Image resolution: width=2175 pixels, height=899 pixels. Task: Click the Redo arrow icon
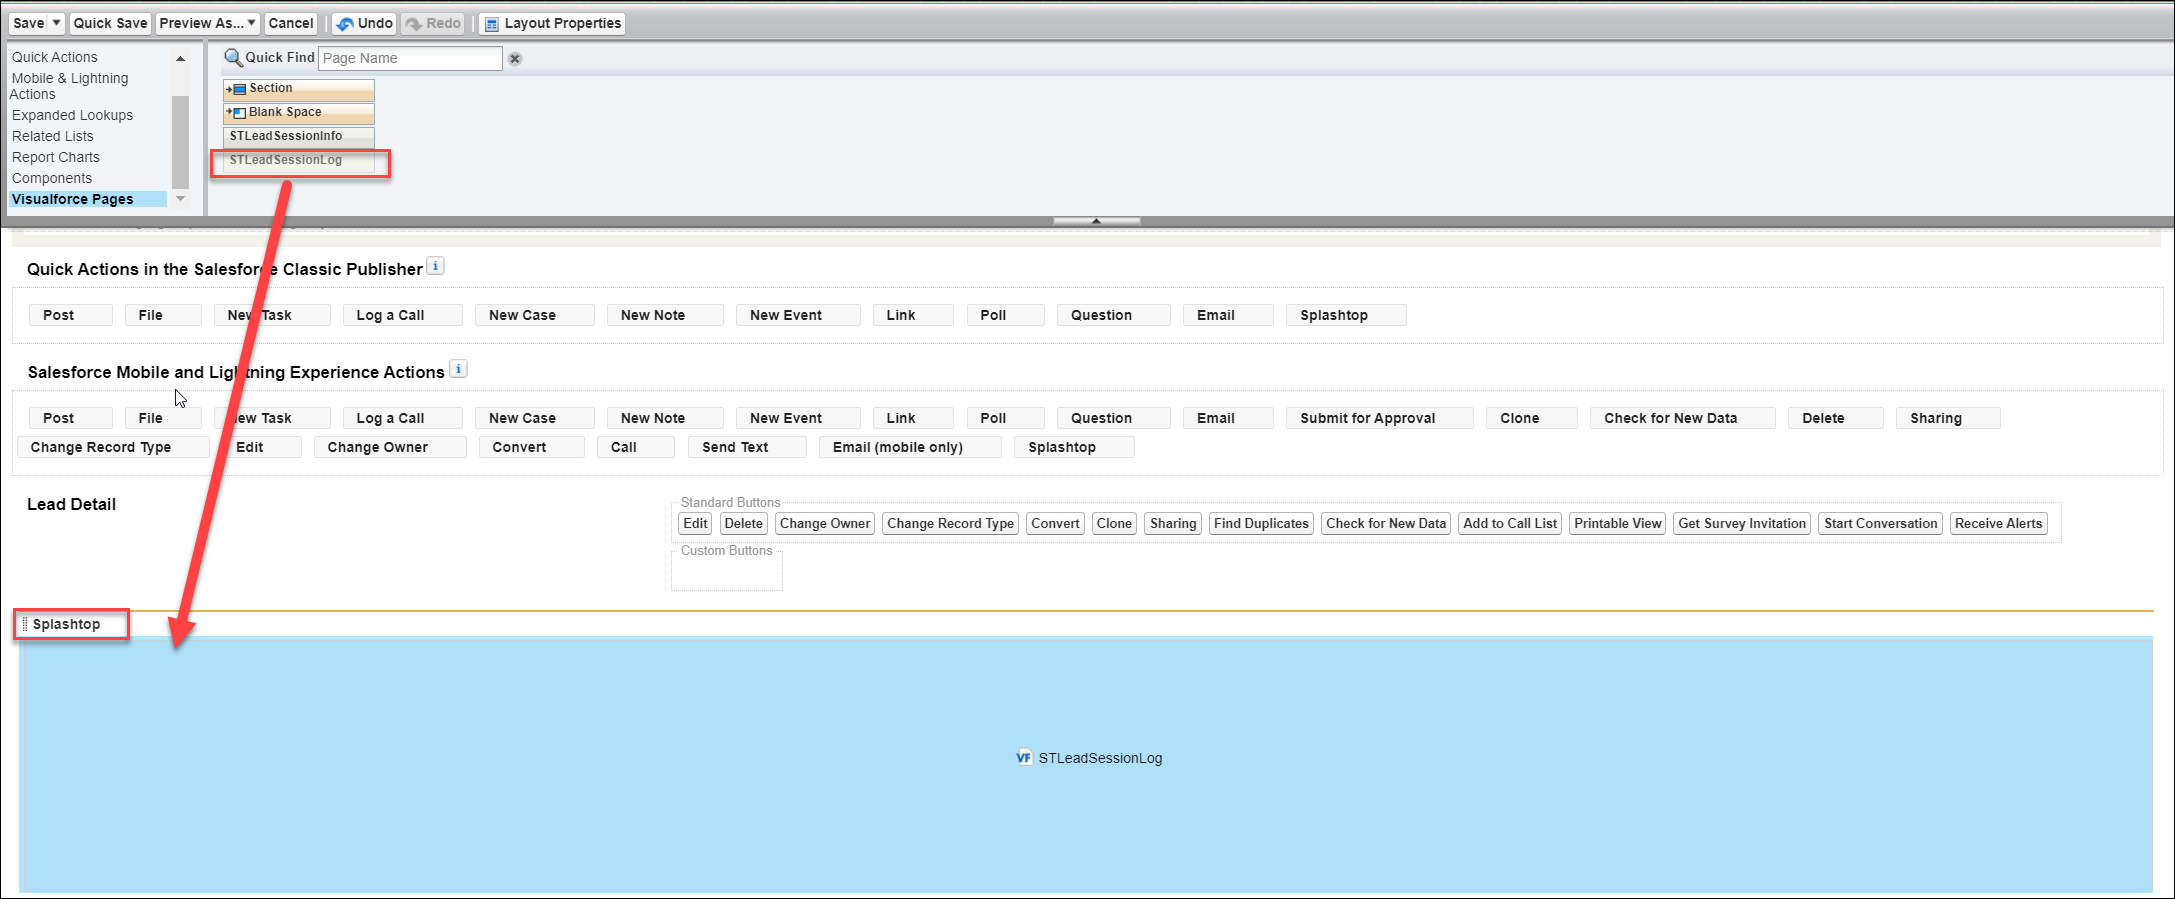pos(414,24)
